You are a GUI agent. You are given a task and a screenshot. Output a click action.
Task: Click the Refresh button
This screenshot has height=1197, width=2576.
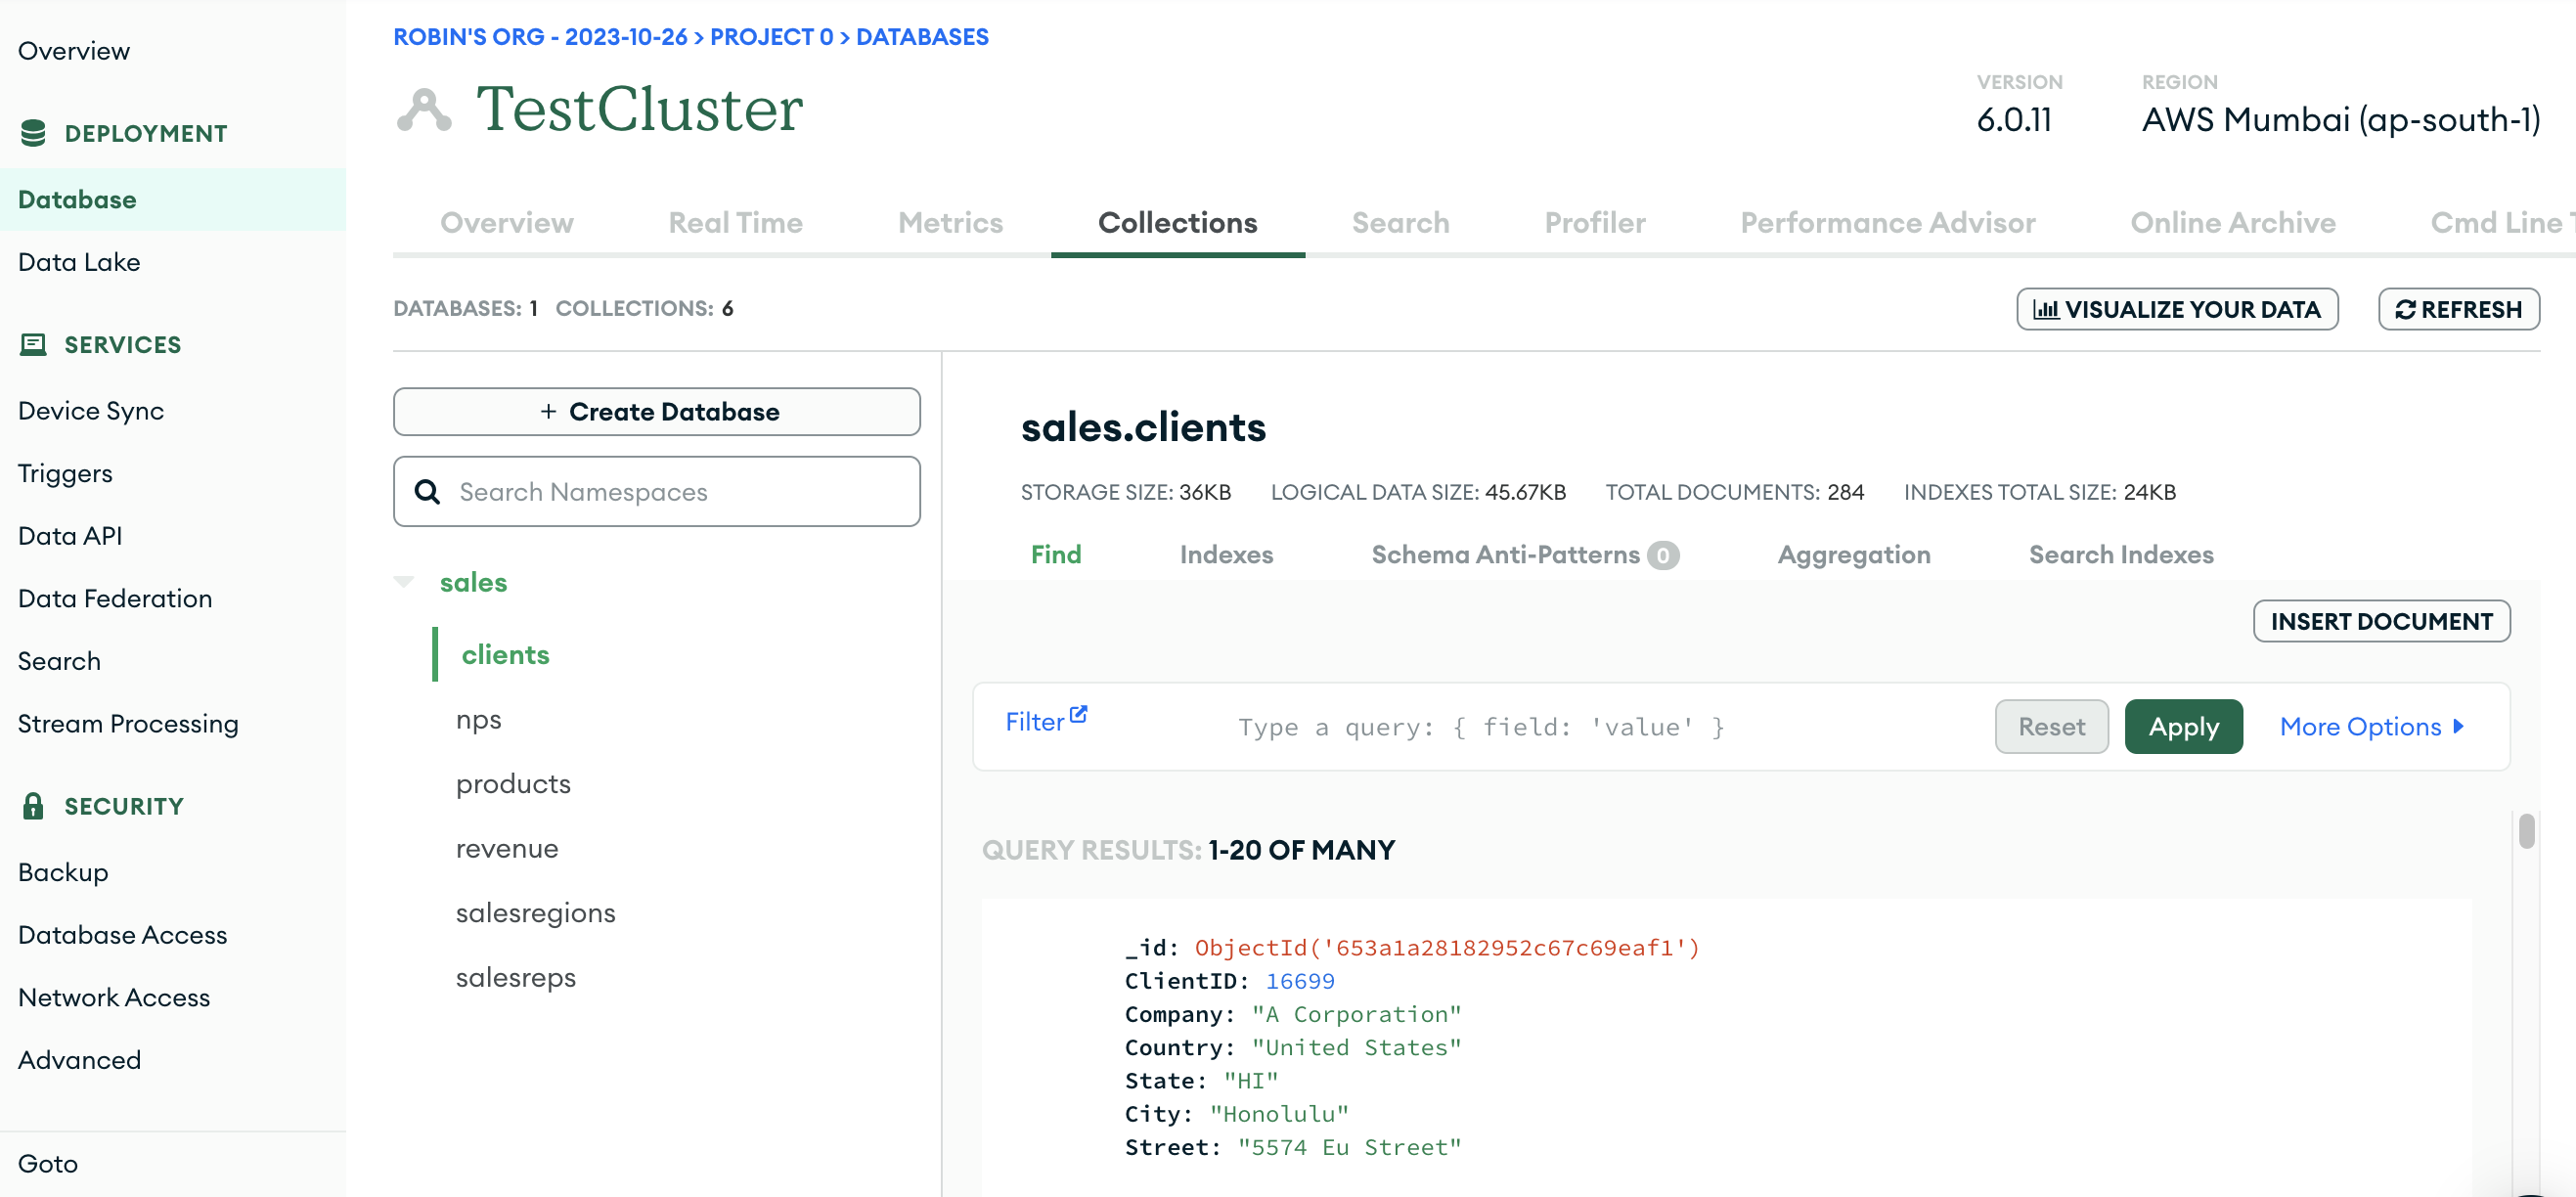coord(2458,309)
